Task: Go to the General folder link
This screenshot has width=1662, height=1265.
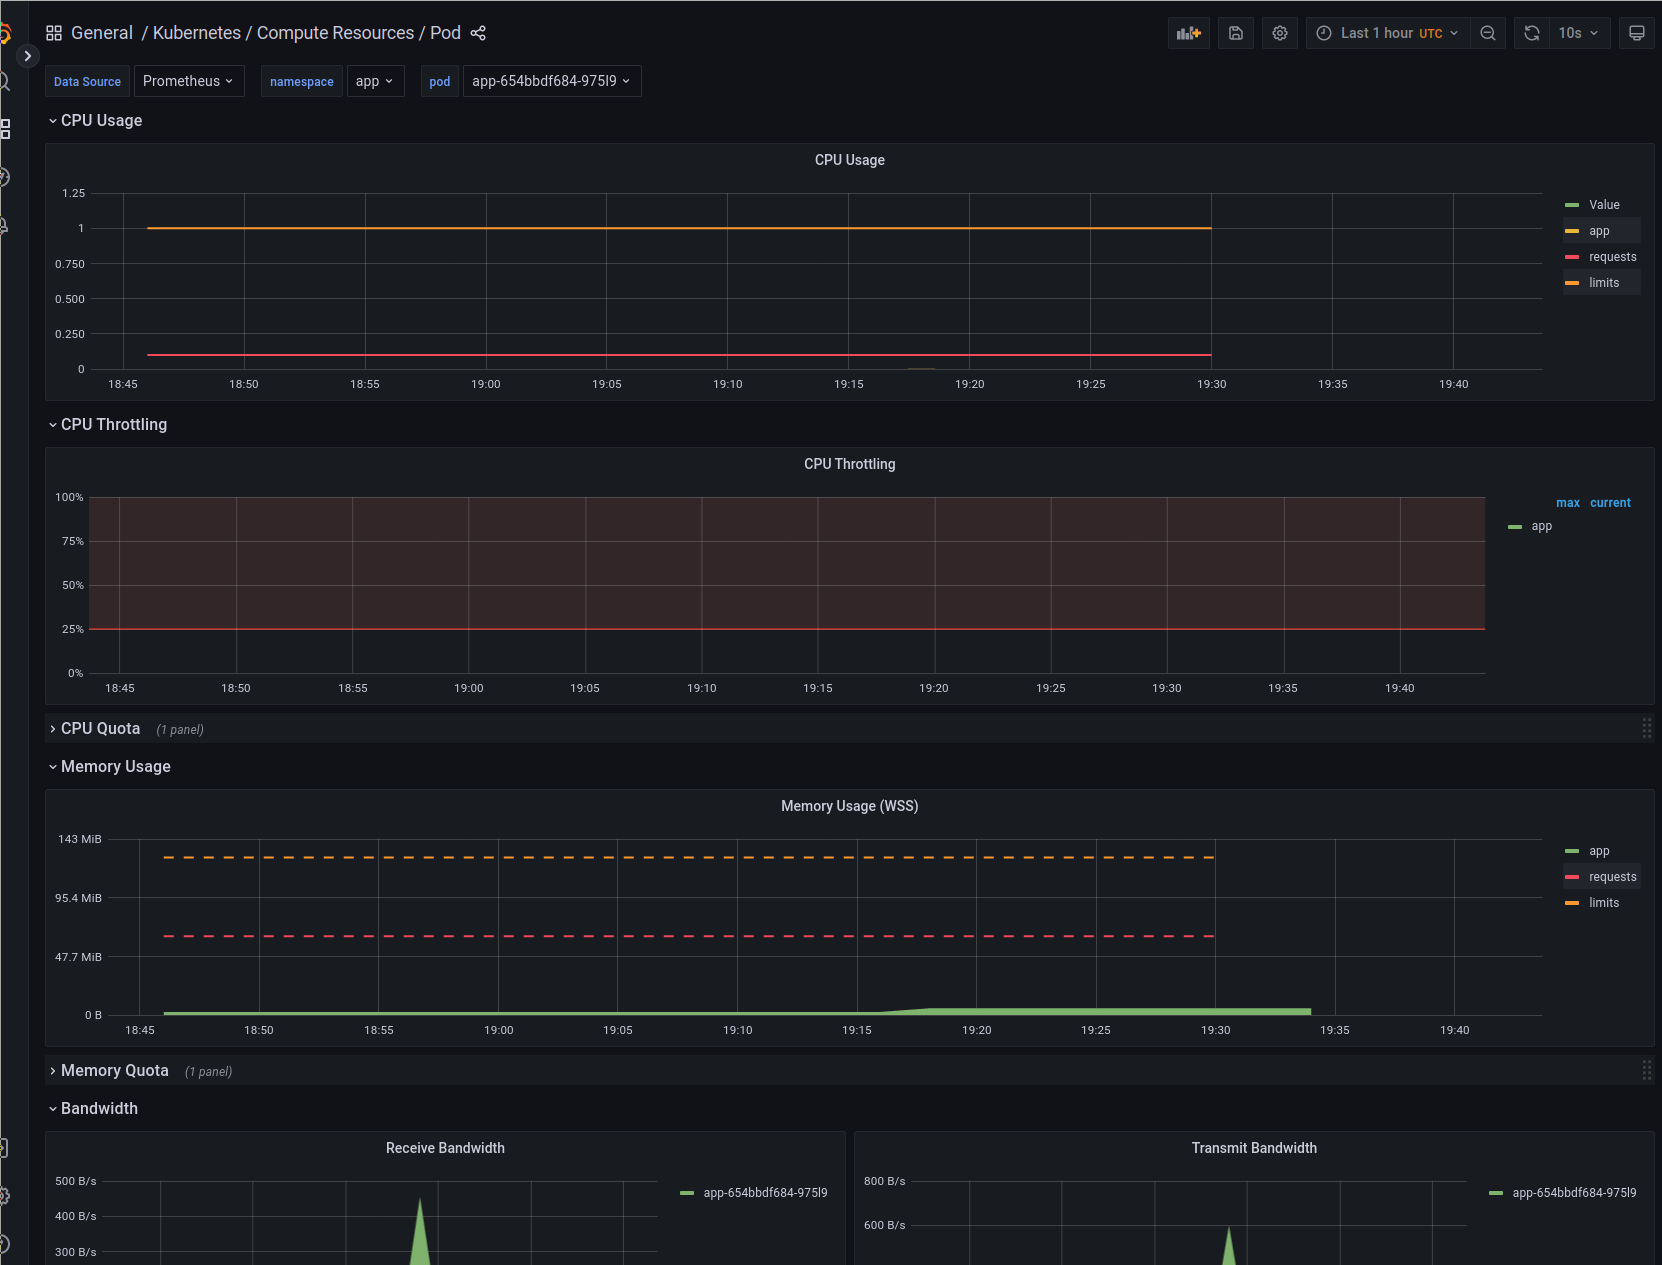Action: pyautogui.click(x=102, y=33)
